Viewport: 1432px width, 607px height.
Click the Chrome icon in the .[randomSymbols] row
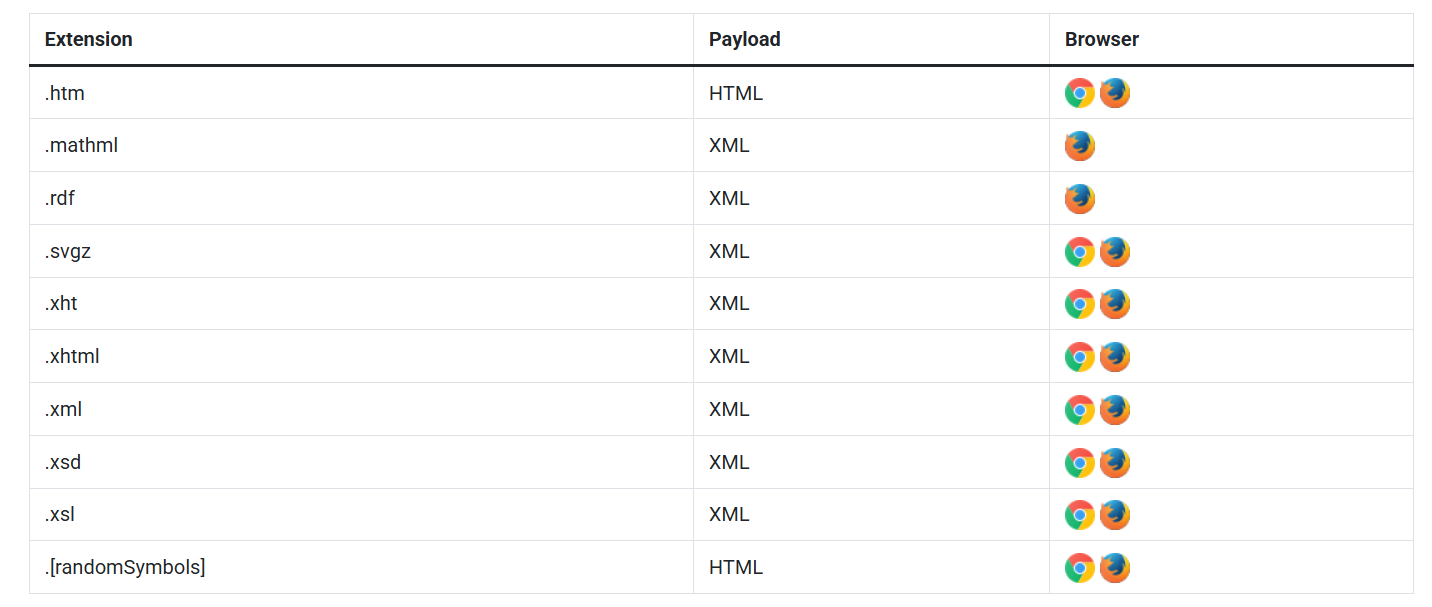point(1079,568)
